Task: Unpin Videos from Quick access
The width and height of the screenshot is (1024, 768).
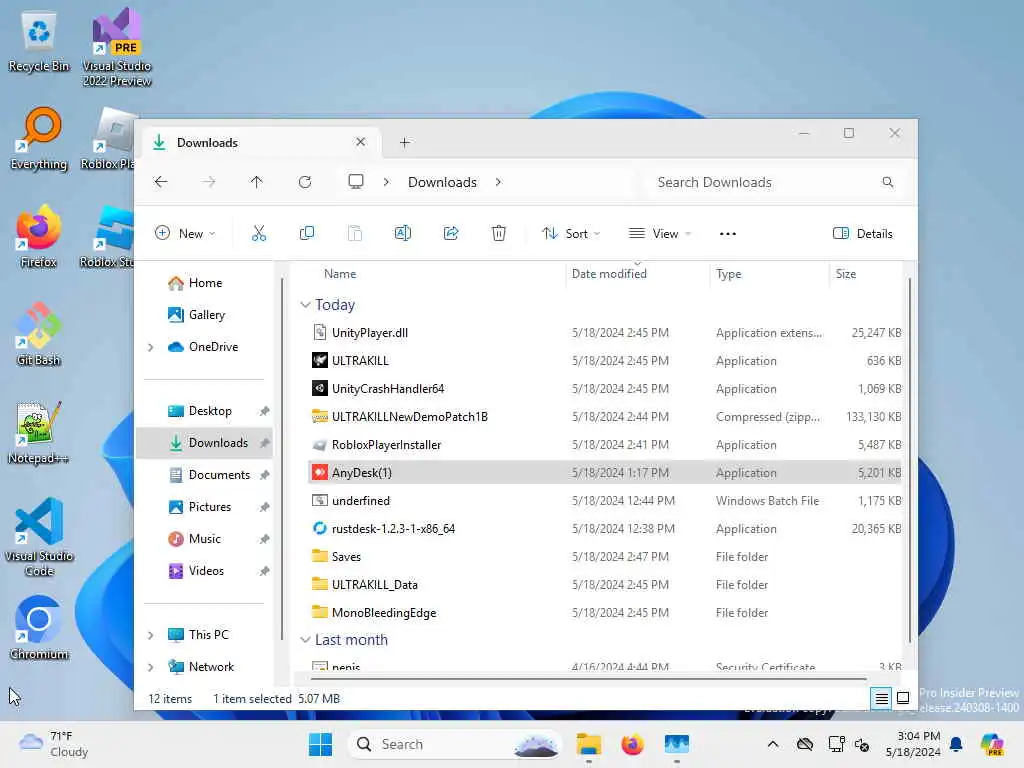Action: tap(264, 571)
